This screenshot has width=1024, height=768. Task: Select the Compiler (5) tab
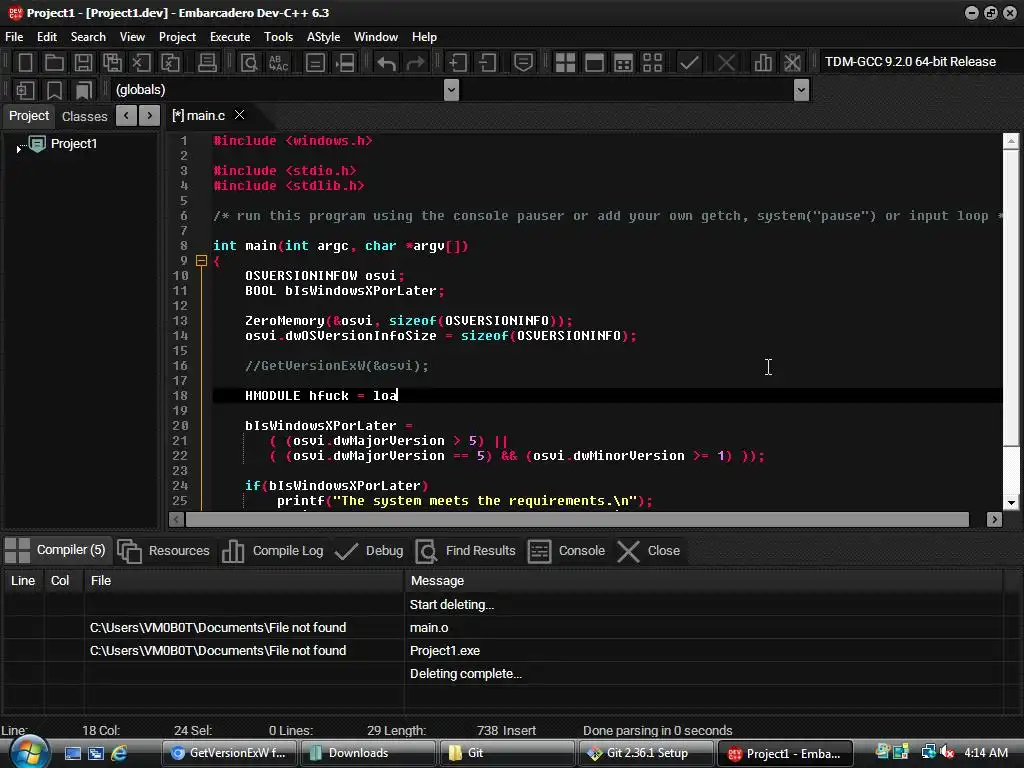click(x=56, y=550)
